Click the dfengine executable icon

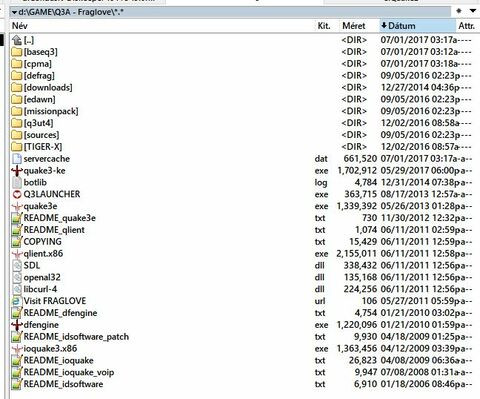17,325
